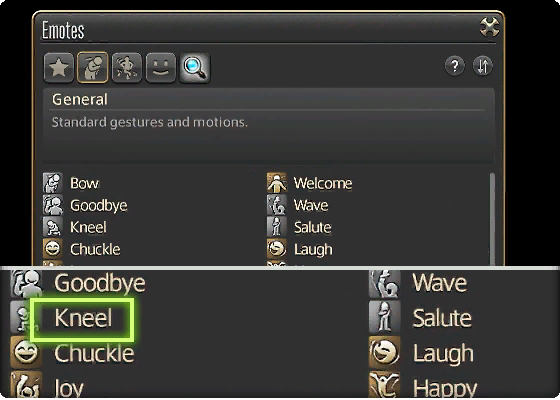Click the Bow emote icon
Image resolution: width=560 pixels, height=400 pixels.
[53, 183]
